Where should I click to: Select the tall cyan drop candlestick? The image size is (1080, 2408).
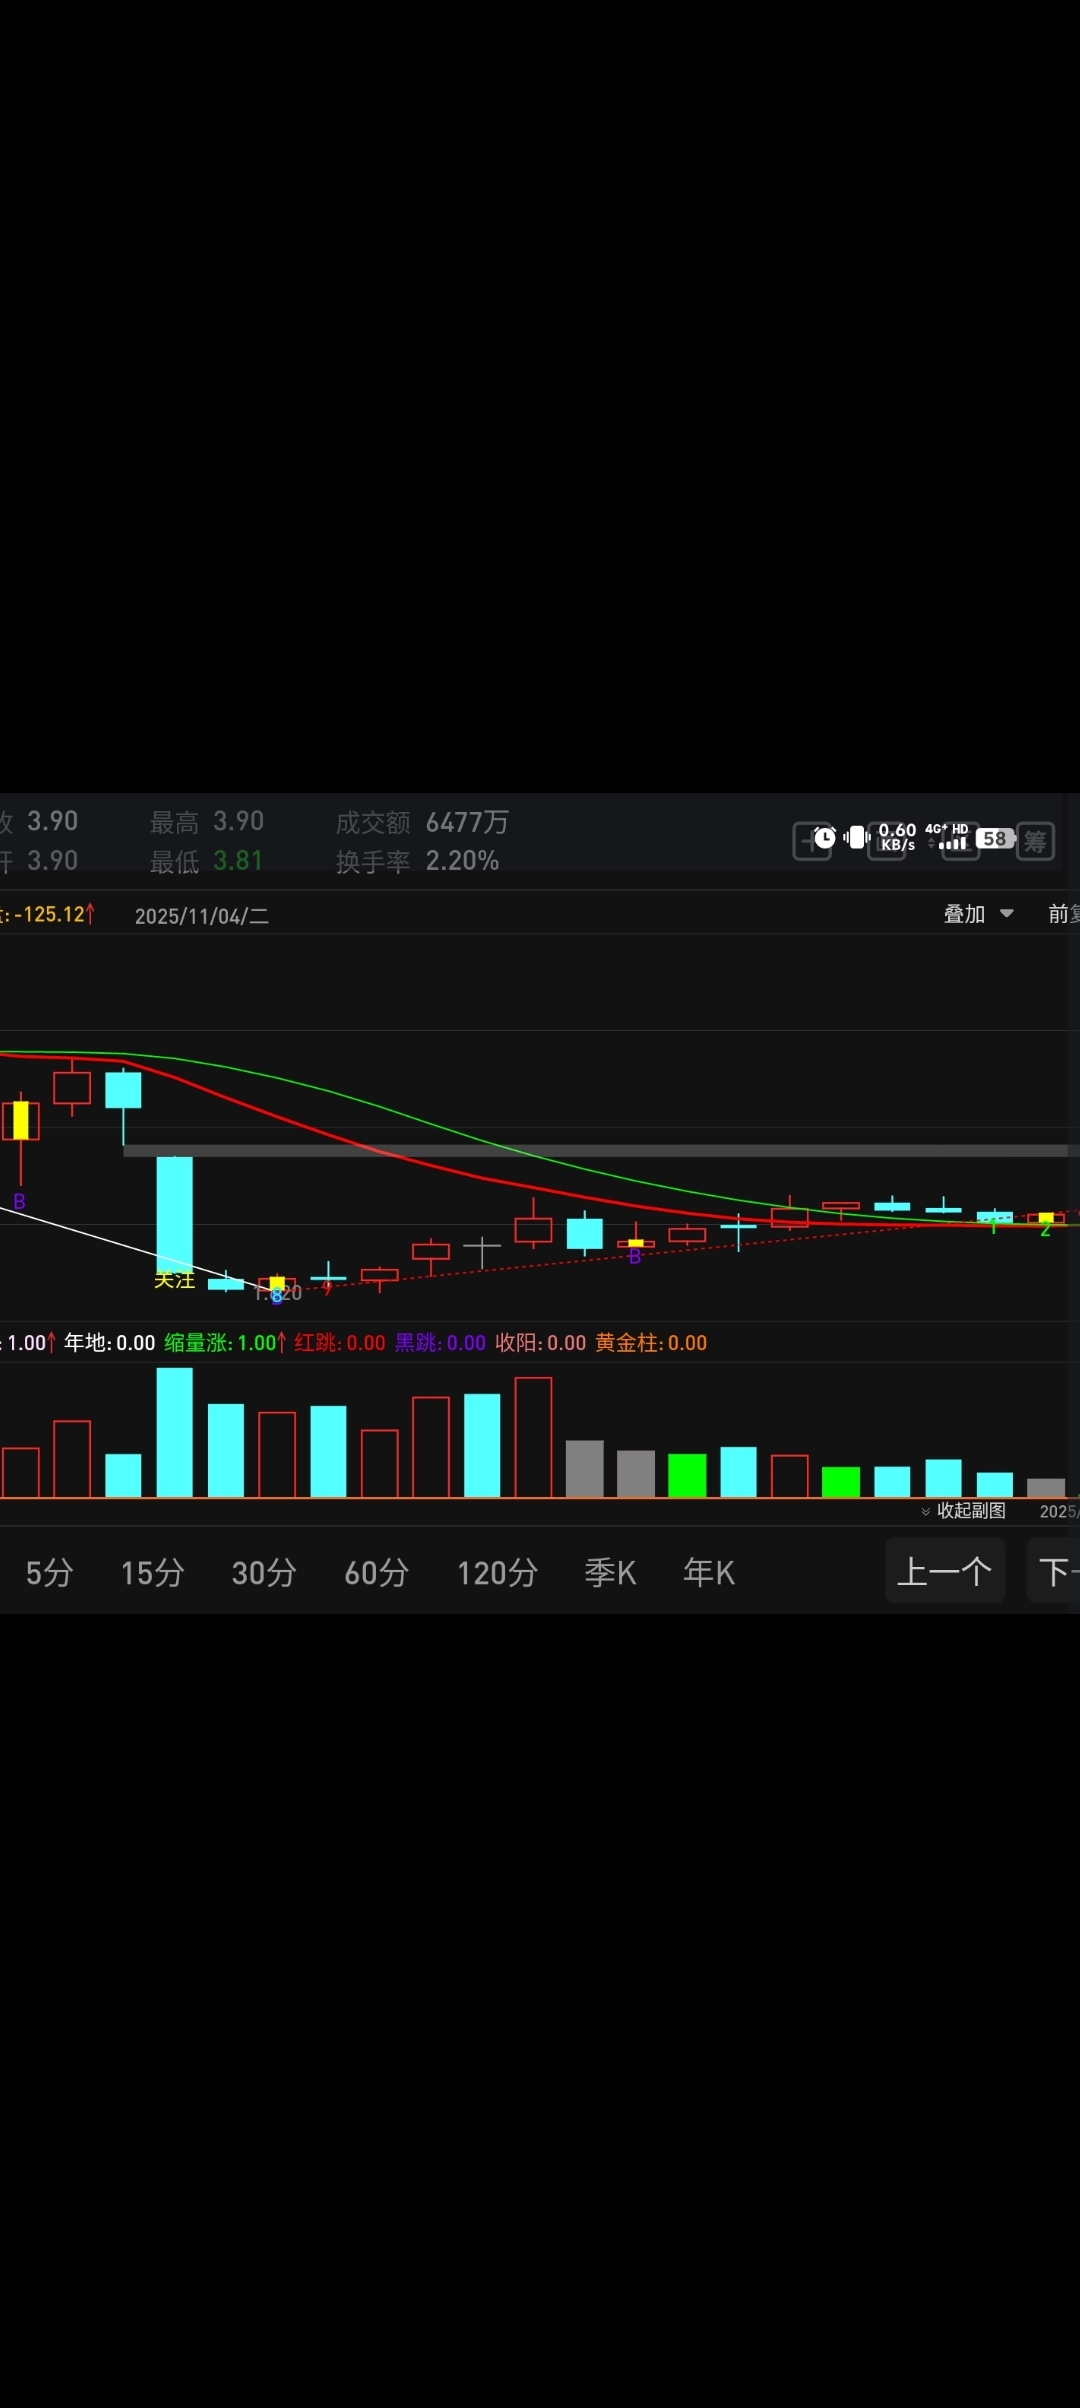(175, 1215)
